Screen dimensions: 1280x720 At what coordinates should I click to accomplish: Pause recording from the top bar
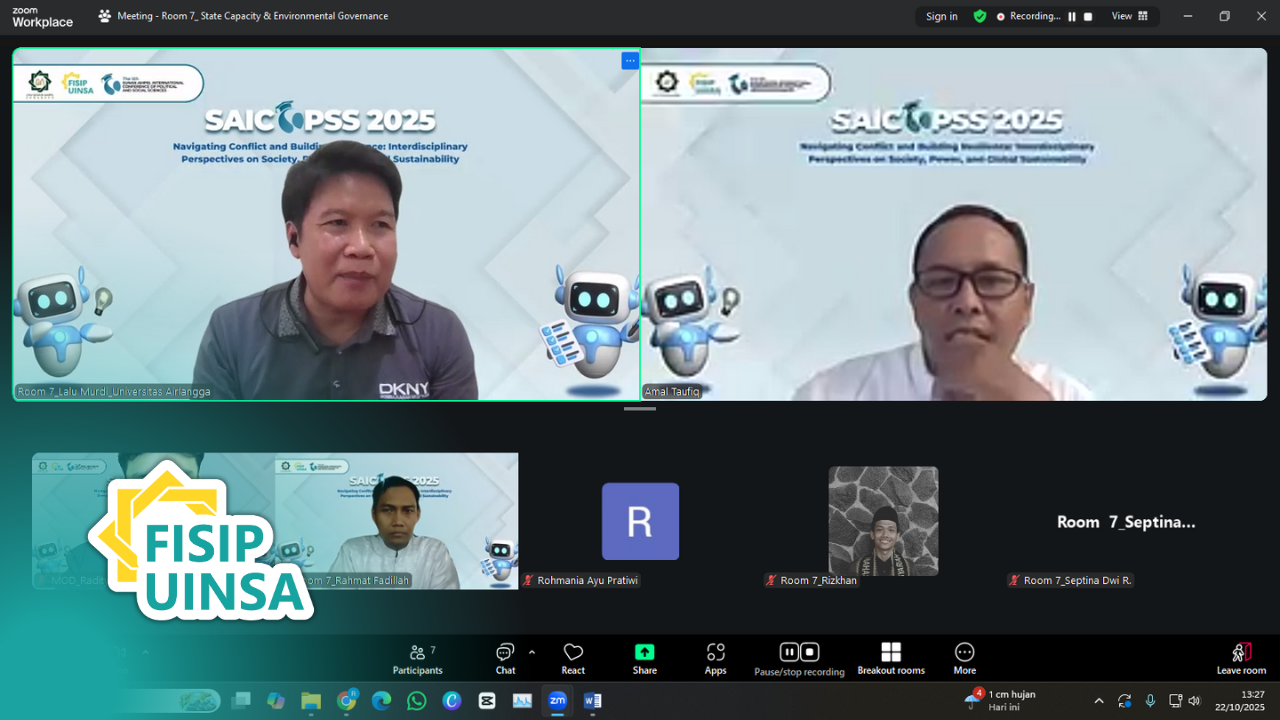tap(1072, 16)
